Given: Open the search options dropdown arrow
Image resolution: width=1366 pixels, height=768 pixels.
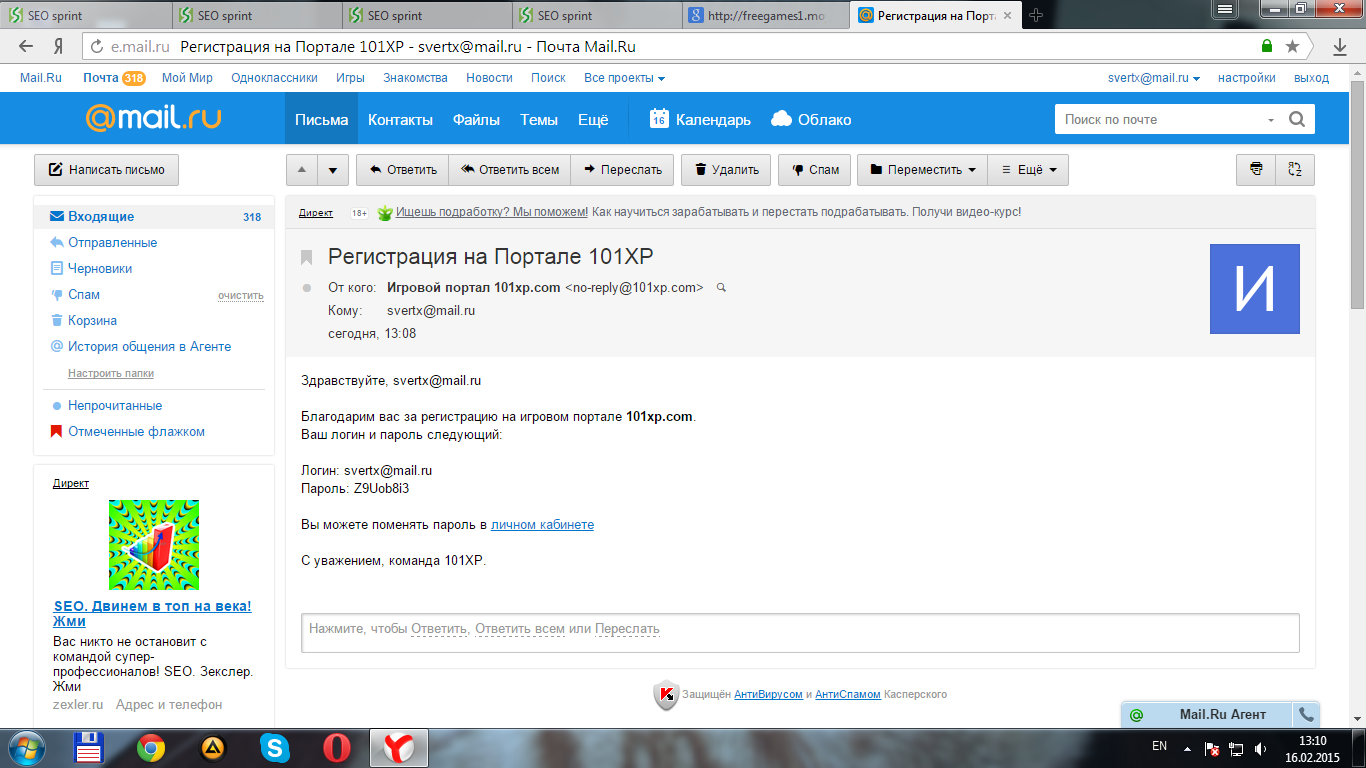Looking at the screenshot, I should 1271,120.
